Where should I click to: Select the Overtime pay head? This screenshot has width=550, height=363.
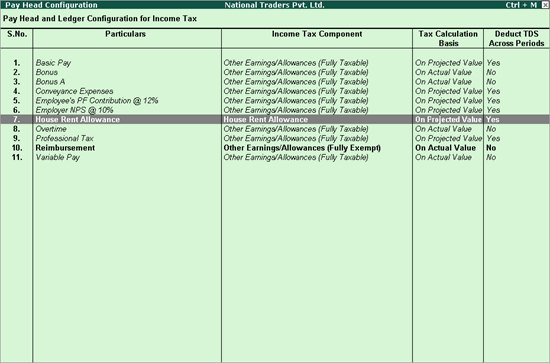pos(51,129)
